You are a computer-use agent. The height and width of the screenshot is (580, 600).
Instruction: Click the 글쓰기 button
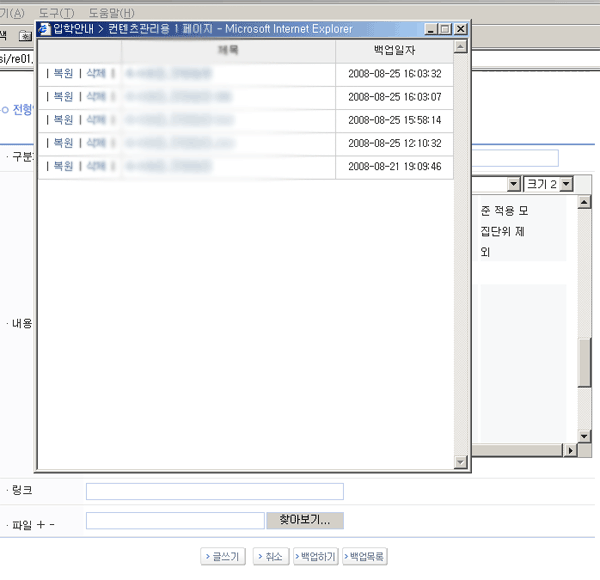223,556
